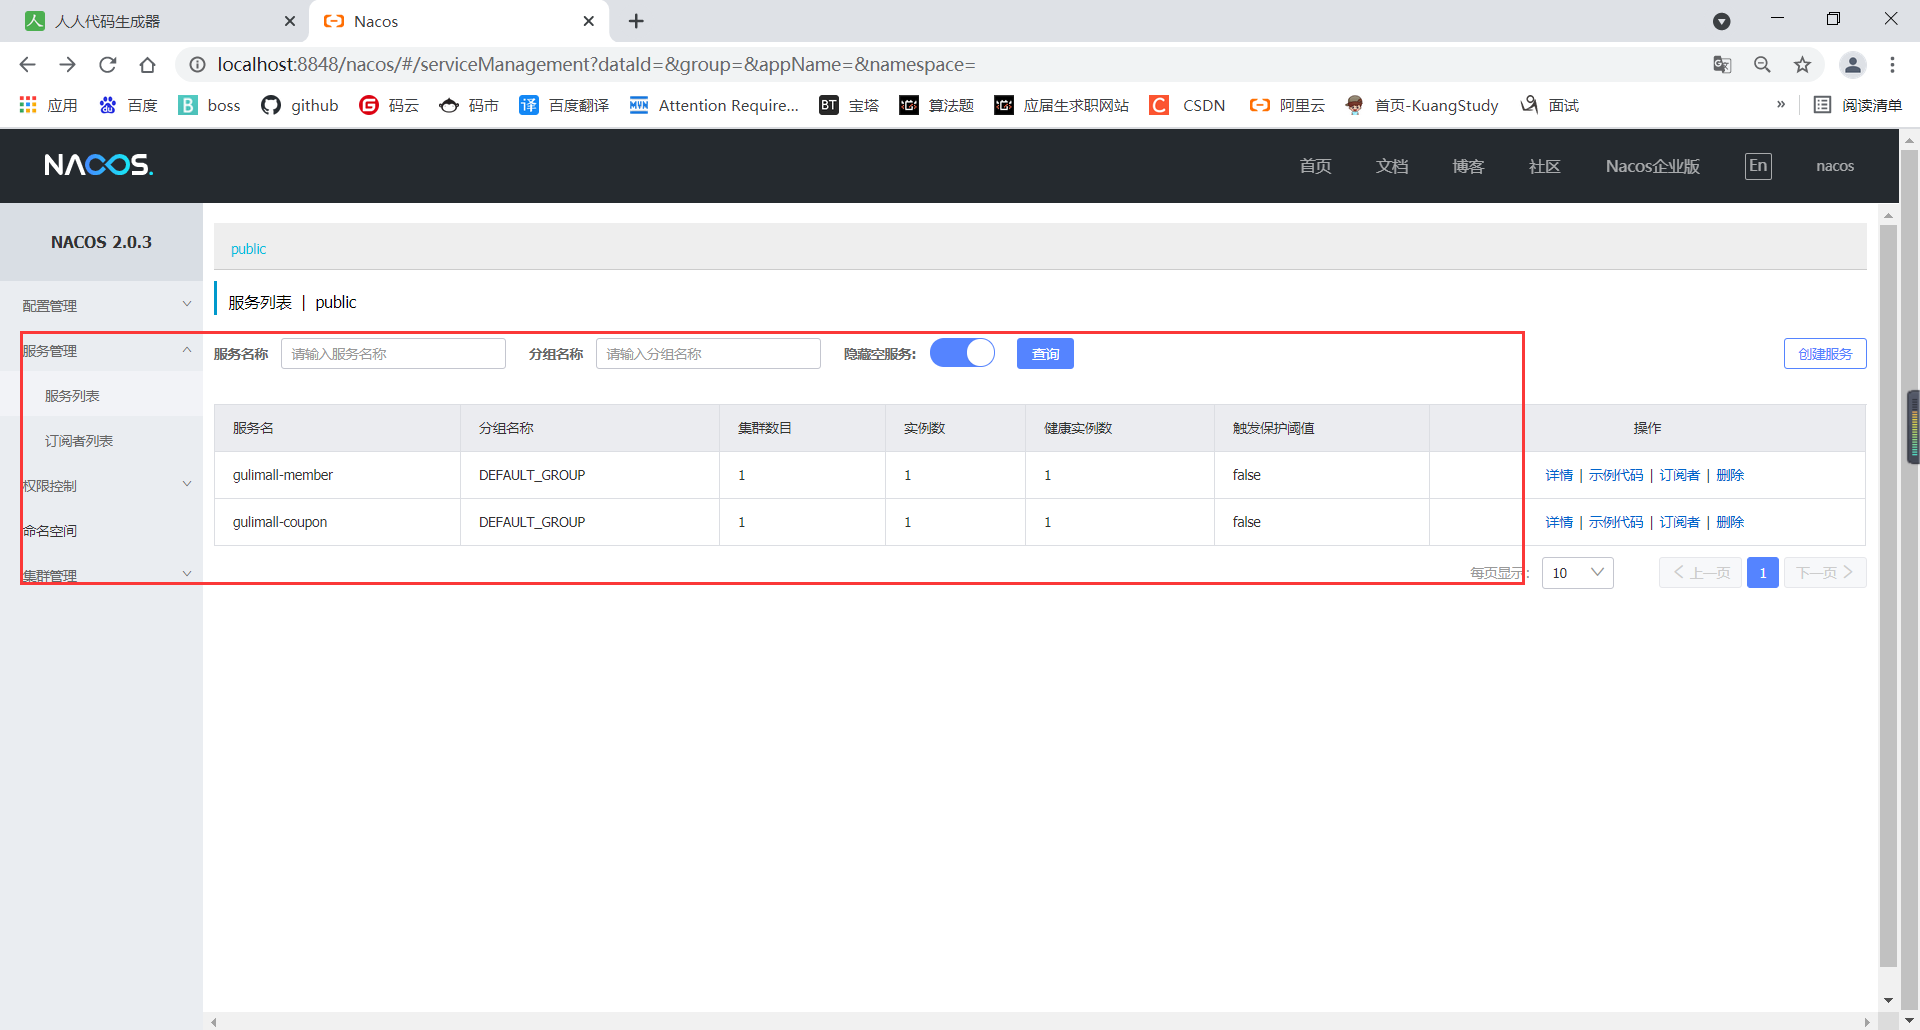Bookmark this page with the star icon

1802,65
